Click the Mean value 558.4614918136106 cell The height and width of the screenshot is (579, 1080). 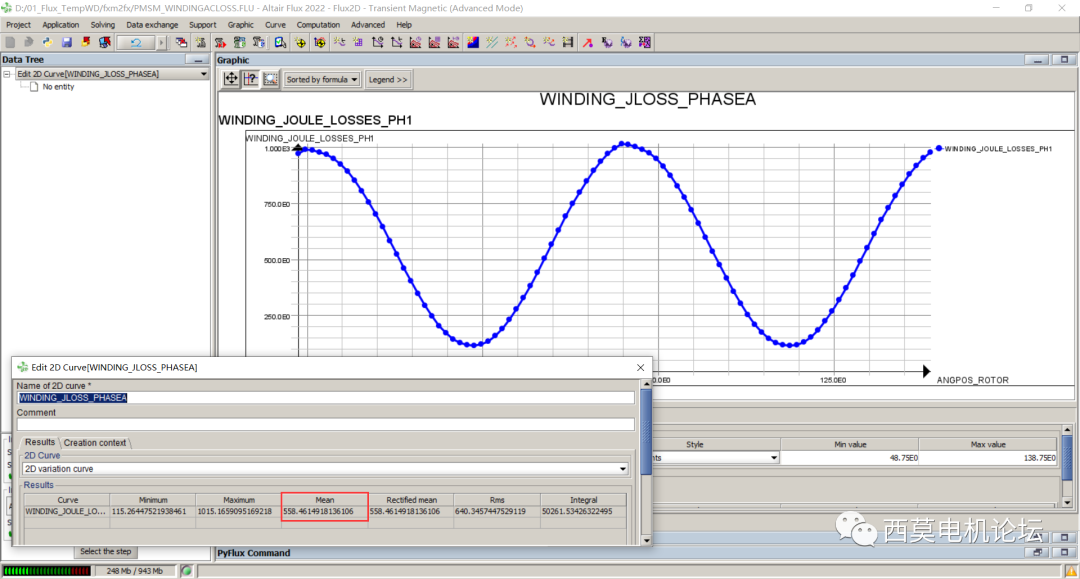coord(325,512)
